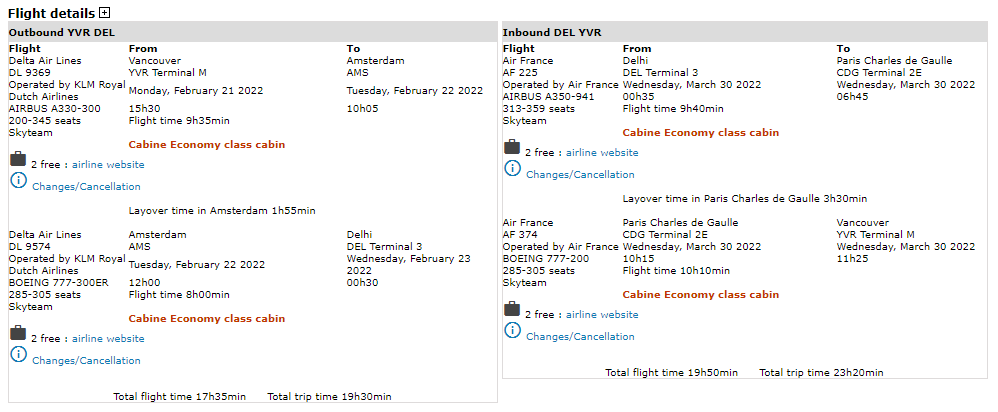The image size is (998, 412).
Task: Click the suitcase icon for flight AF 374
Action: 512,310
